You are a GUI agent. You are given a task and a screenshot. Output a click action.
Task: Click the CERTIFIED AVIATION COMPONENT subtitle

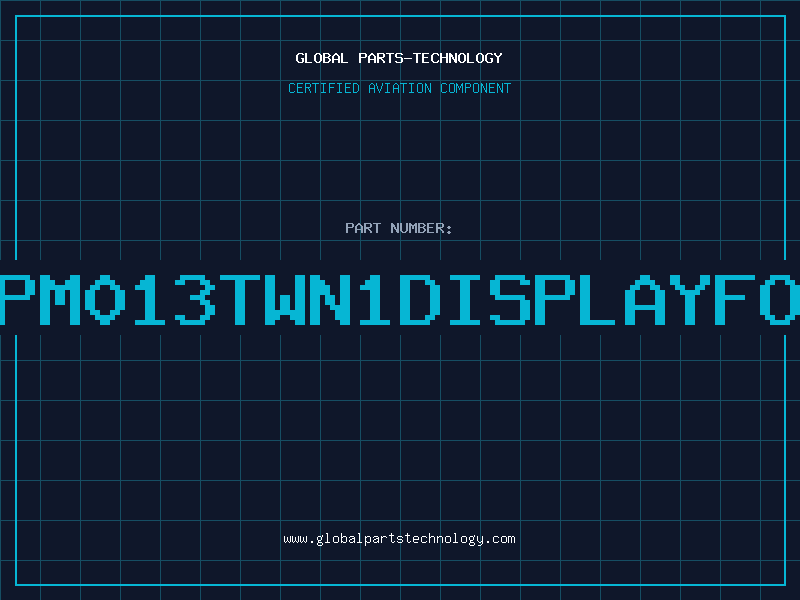pyautogui.click(x=399, y=88)
